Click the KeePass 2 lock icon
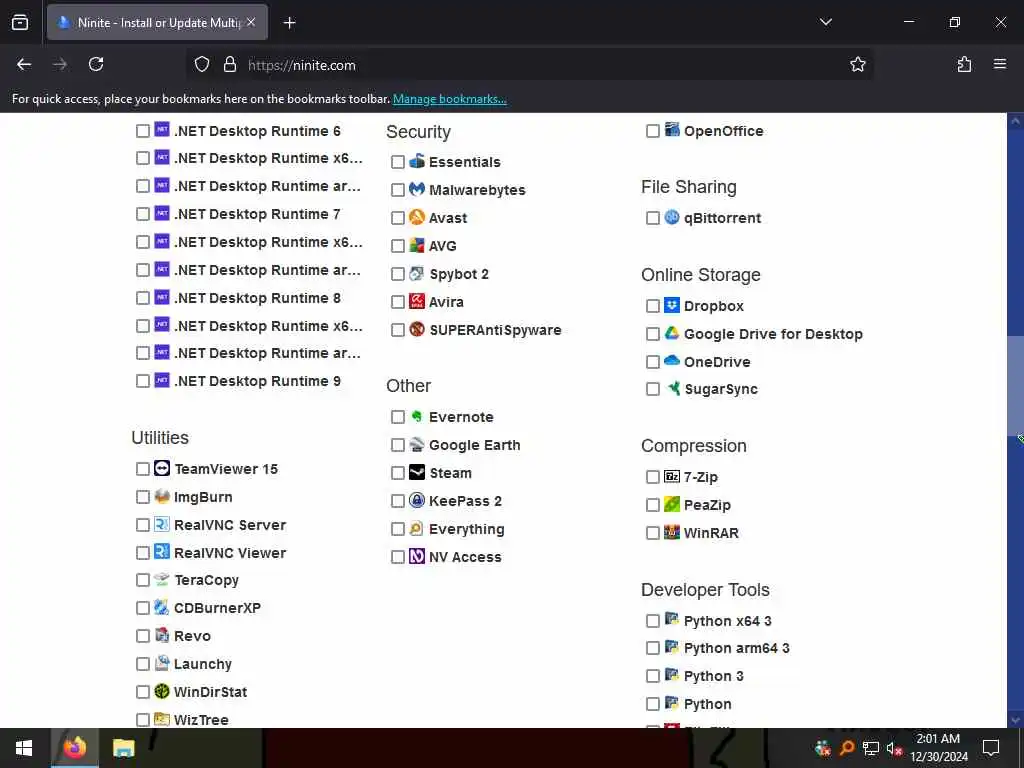 [417, 500]
